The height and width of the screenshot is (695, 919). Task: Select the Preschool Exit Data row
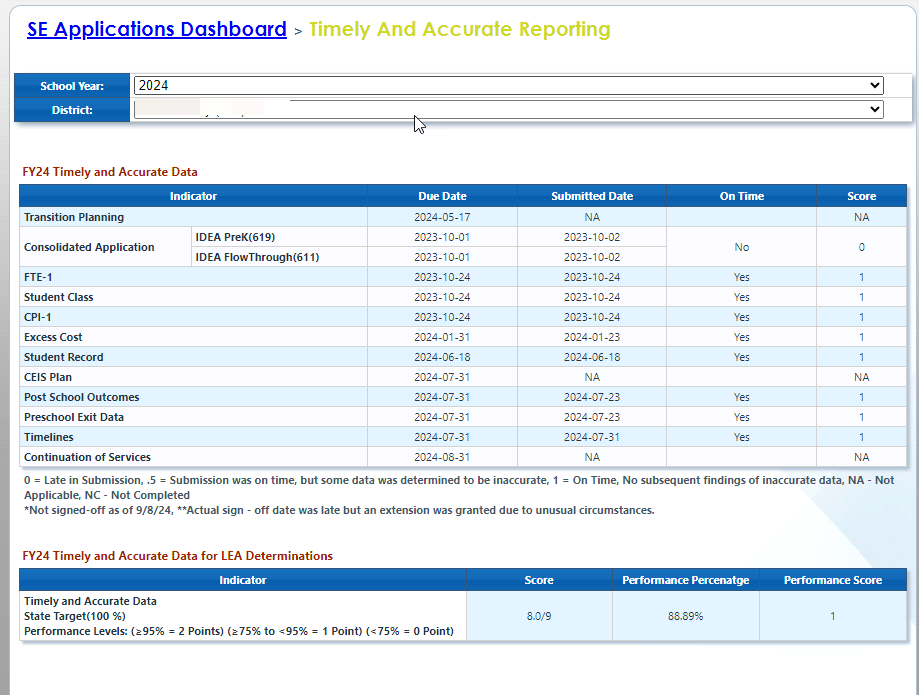click(x=74, y=417)
